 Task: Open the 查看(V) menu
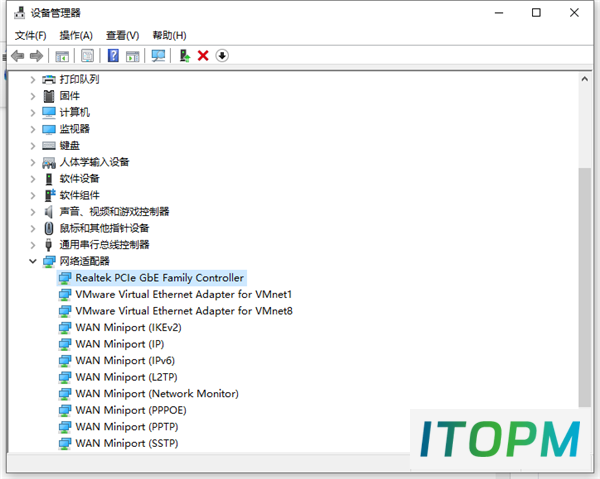[x=122, y=36]
